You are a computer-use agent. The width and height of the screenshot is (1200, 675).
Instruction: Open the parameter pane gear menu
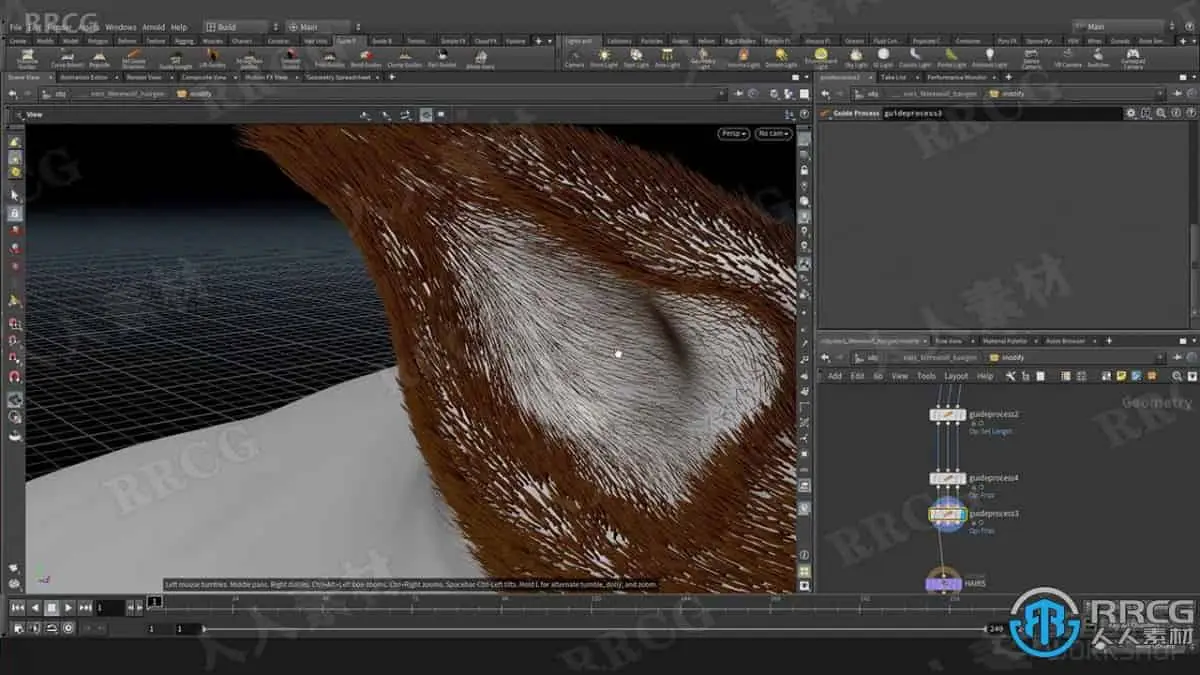(1131, 114)
